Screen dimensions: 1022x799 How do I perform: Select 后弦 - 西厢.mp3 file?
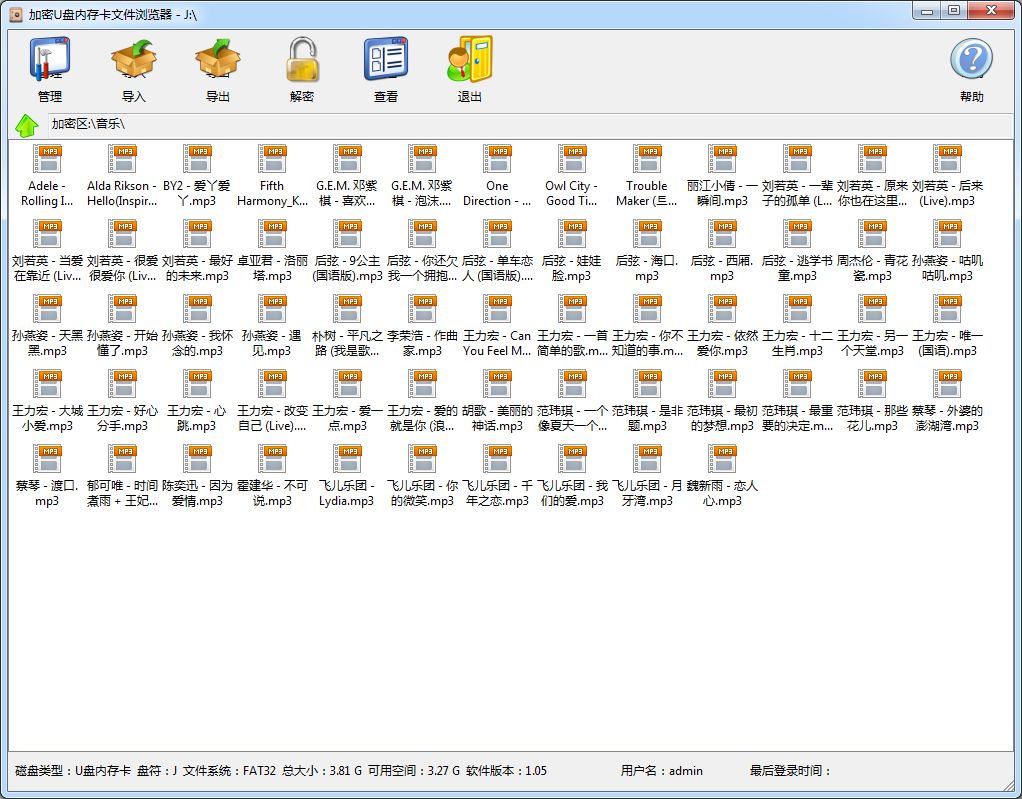[722, 251]
